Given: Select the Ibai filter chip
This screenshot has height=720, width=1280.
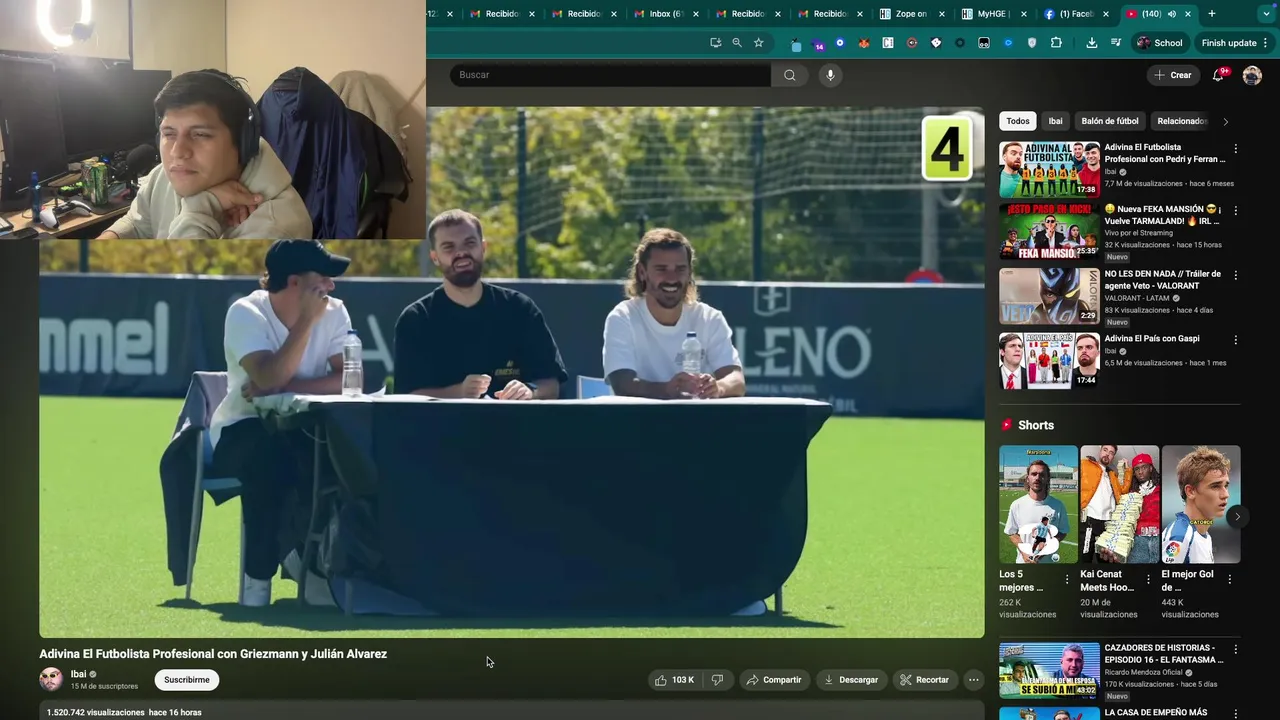Looking at the screenshot, I should (1055, 121).
